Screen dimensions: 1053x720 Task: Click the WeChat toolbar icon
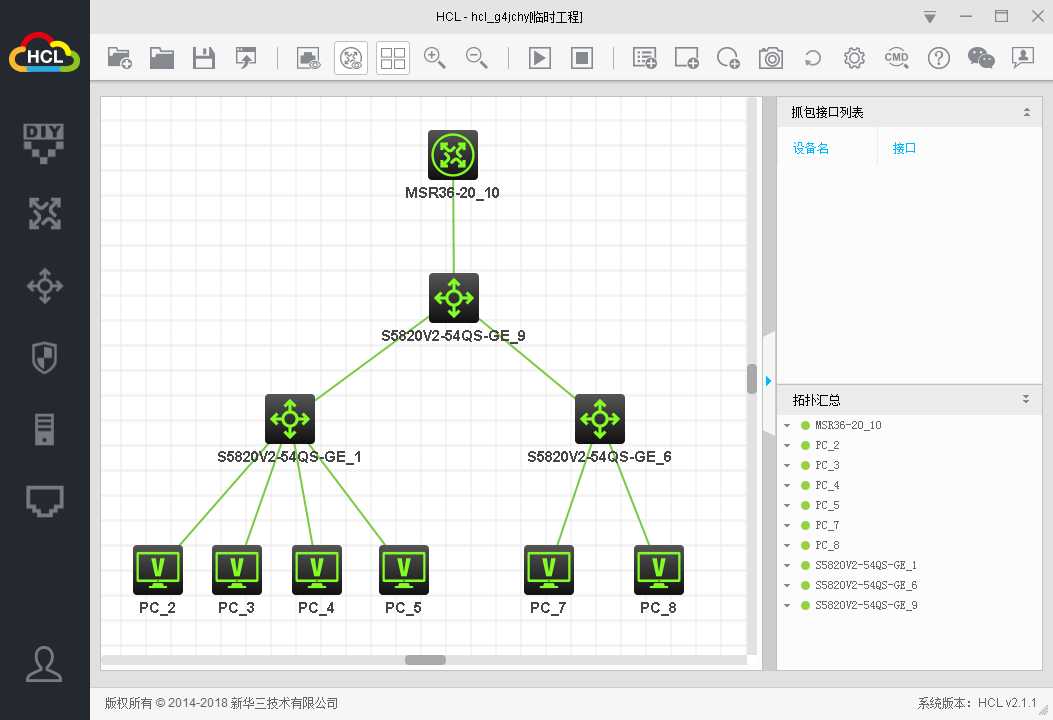pos(980,58)
